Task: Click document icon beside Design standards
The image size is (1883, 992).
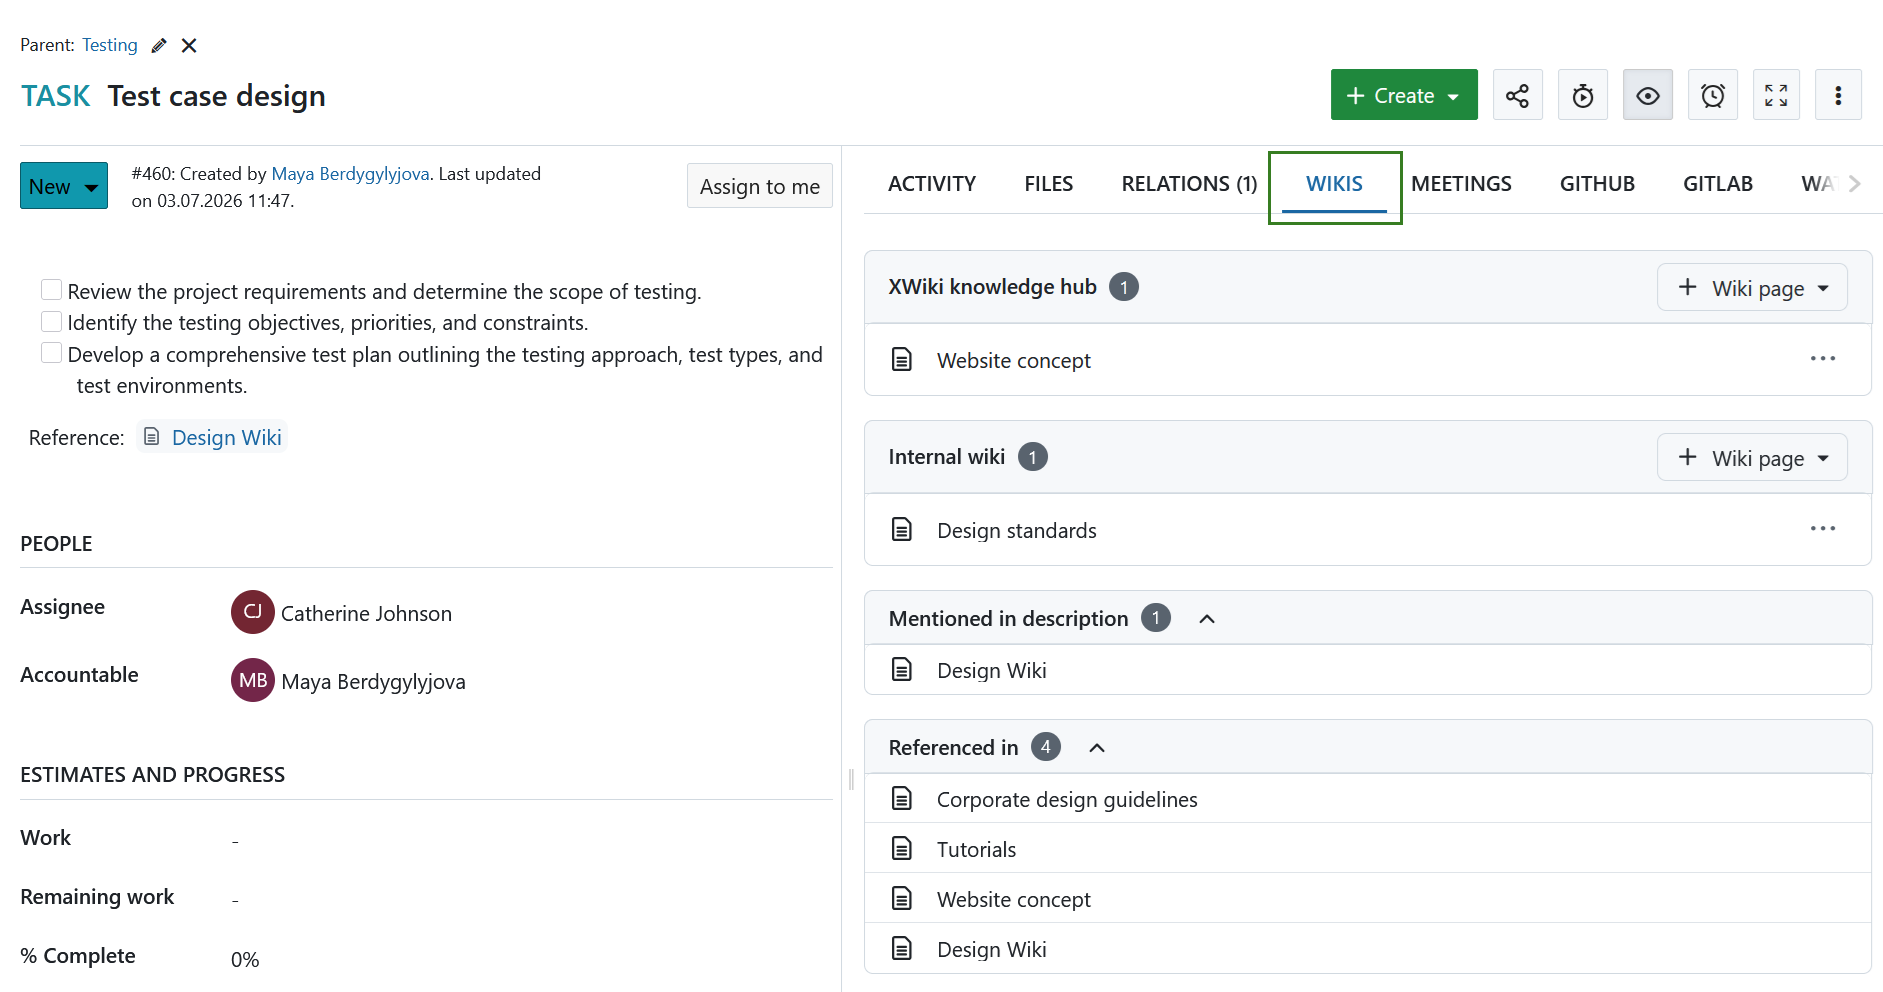Action: tap(902, 529)
